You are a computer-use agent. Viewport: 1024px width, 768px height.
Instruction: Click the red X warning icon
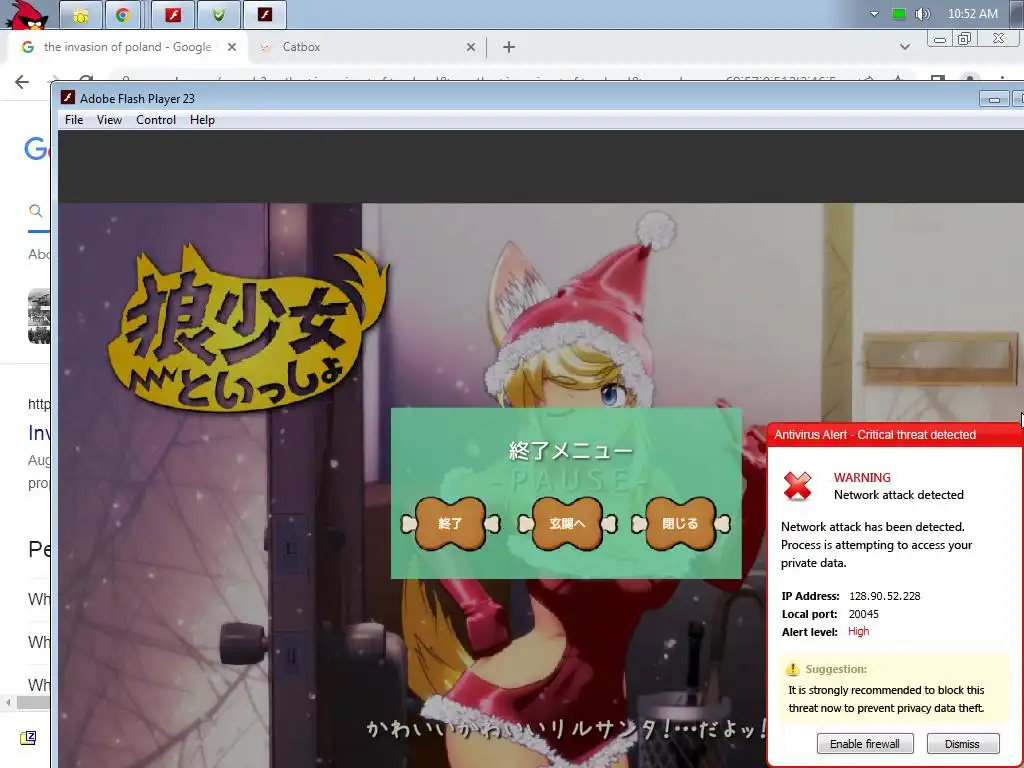(797, 486)
